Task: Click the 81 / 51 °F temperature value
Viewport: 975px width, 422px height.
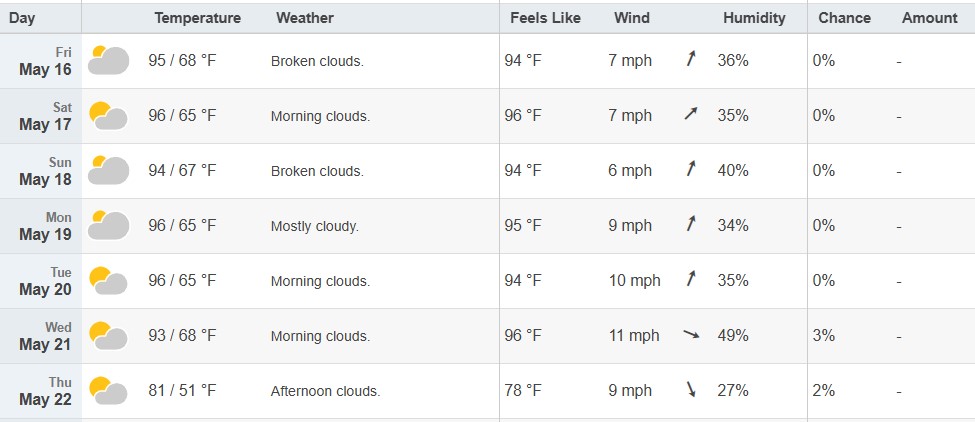Action: click(x=182, y=390)
